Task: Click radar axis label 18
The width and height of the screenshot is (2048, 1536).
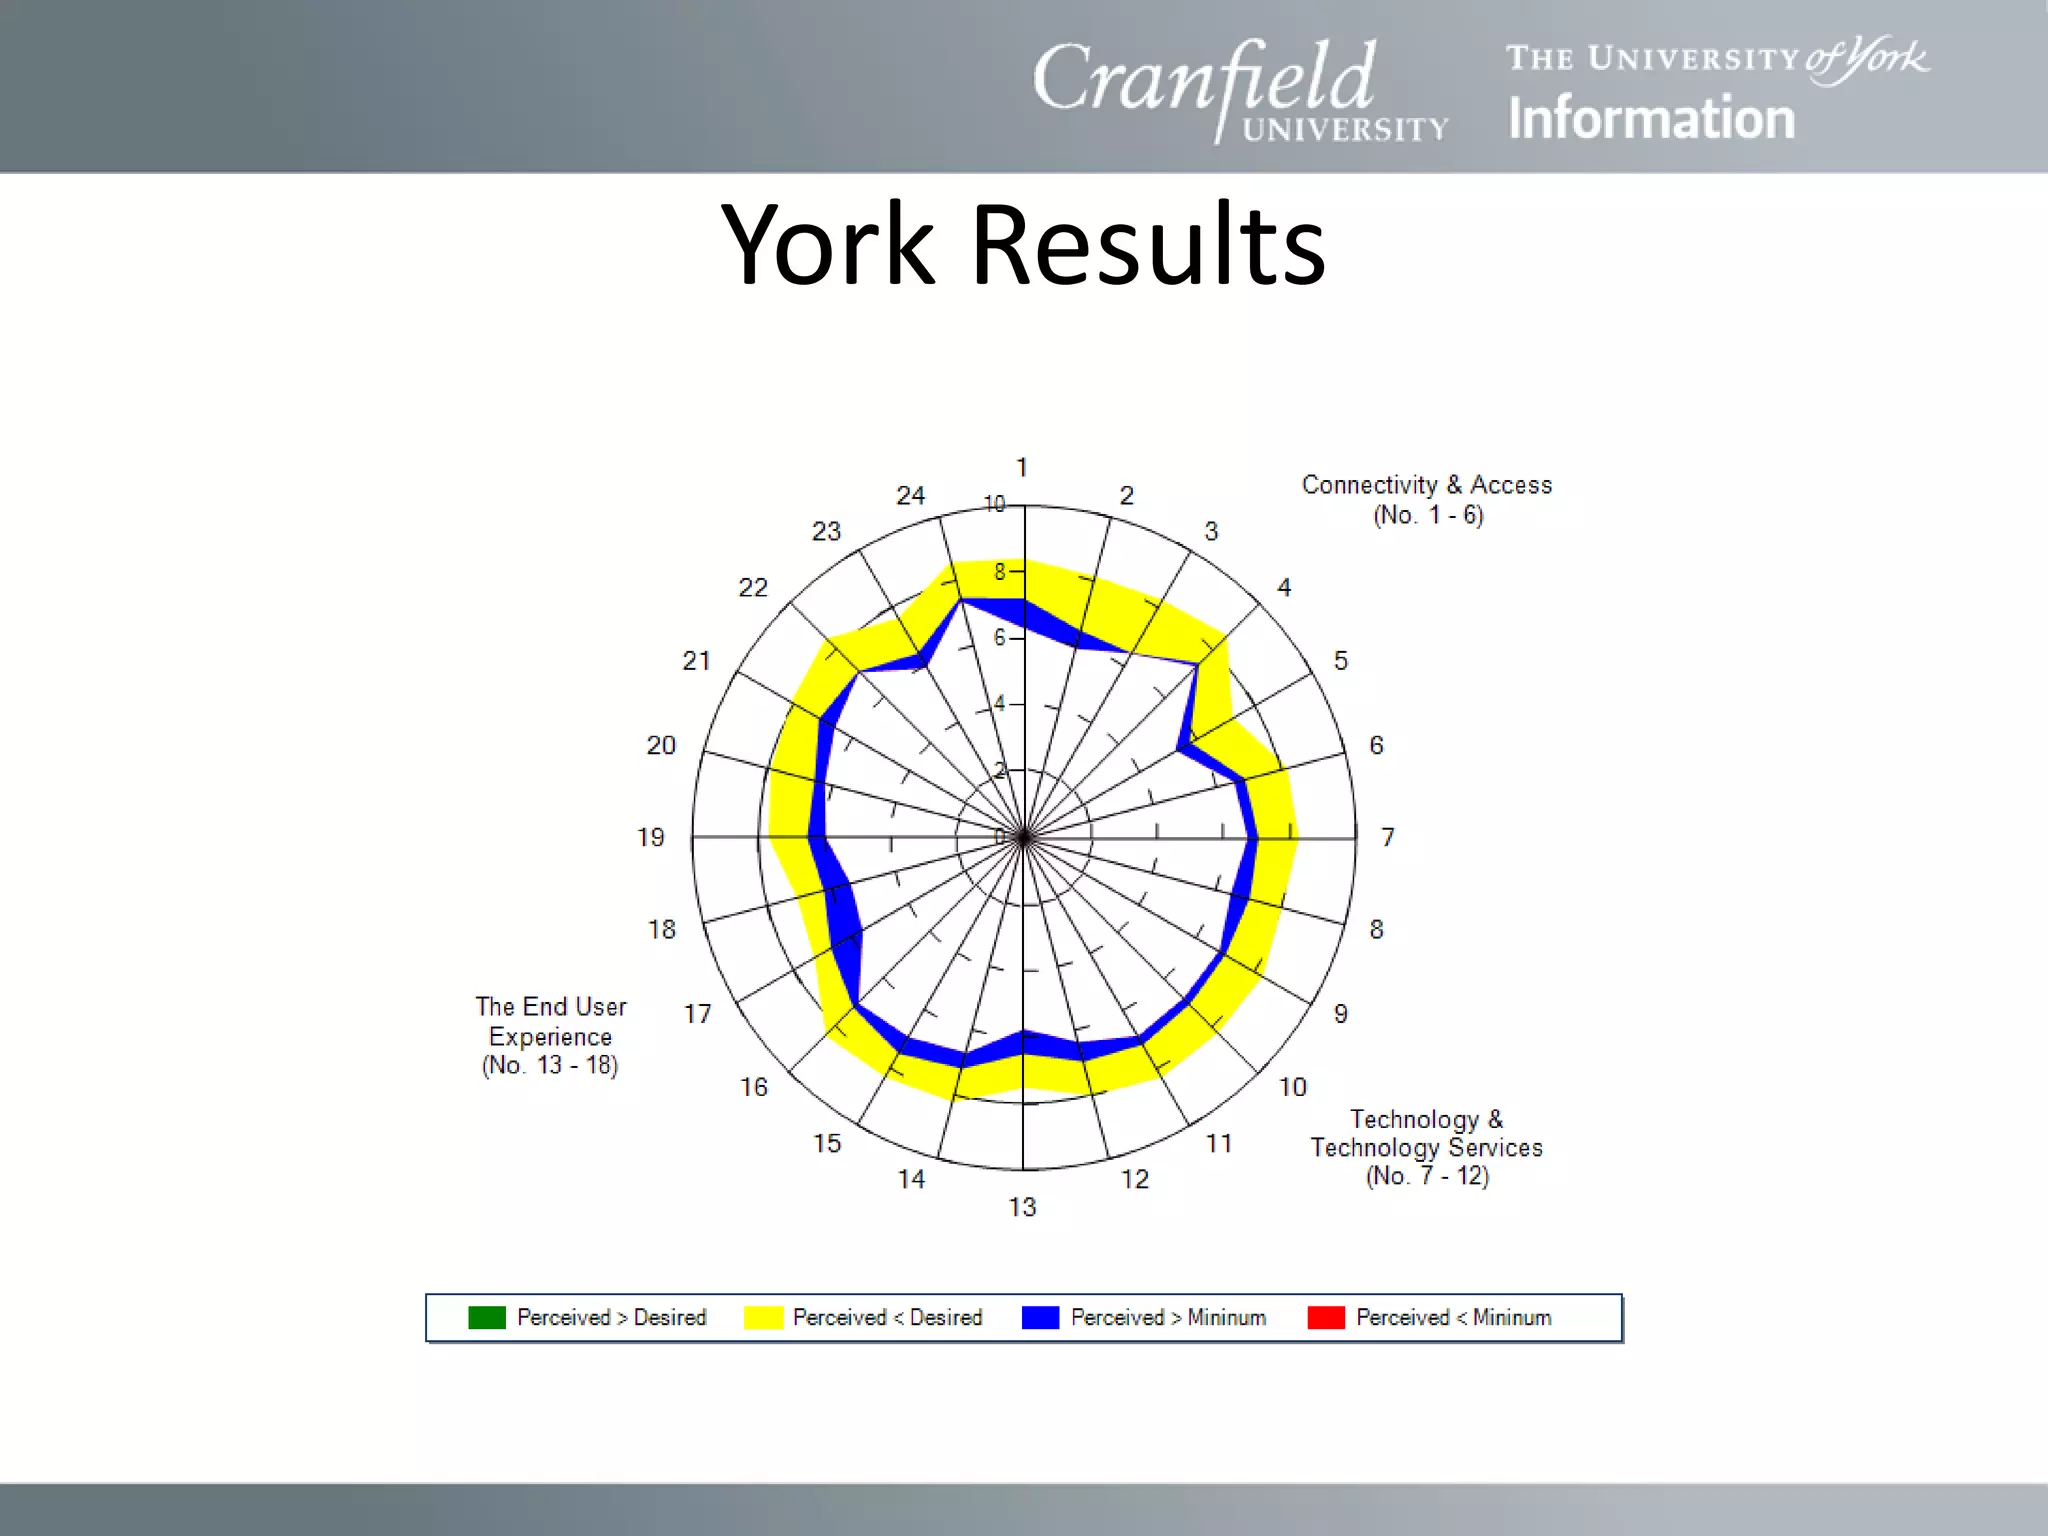Action: pyautogui.click(x=662, y=929)
